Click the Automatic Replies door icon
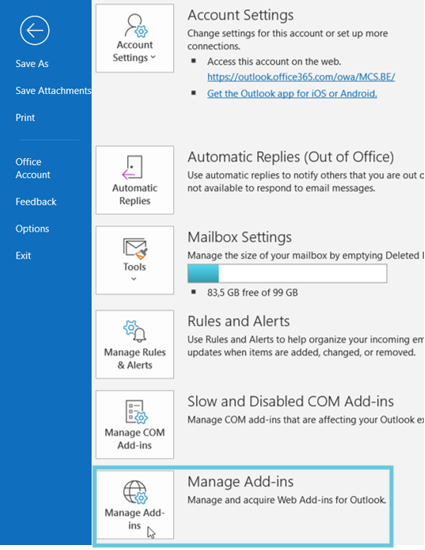 point(132,167)
